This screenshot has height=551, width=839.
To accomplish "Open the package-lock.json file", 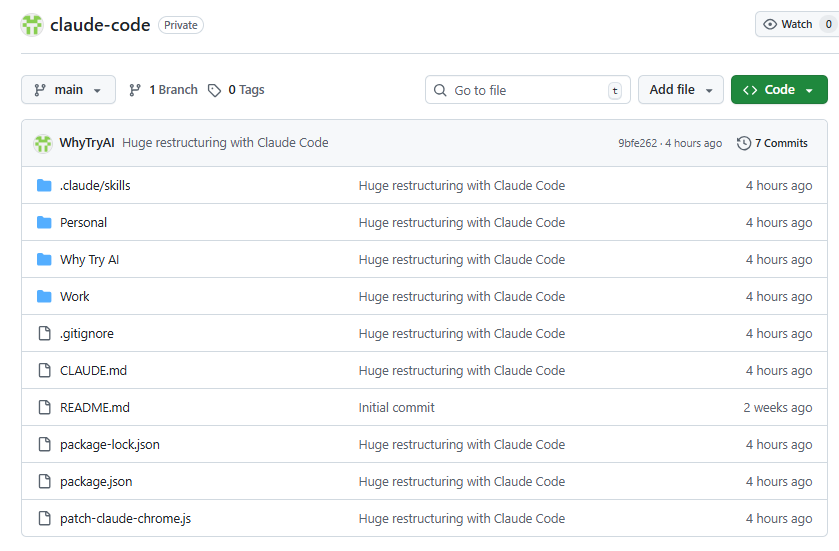I will pyautogui.click(x=110, y=445).
